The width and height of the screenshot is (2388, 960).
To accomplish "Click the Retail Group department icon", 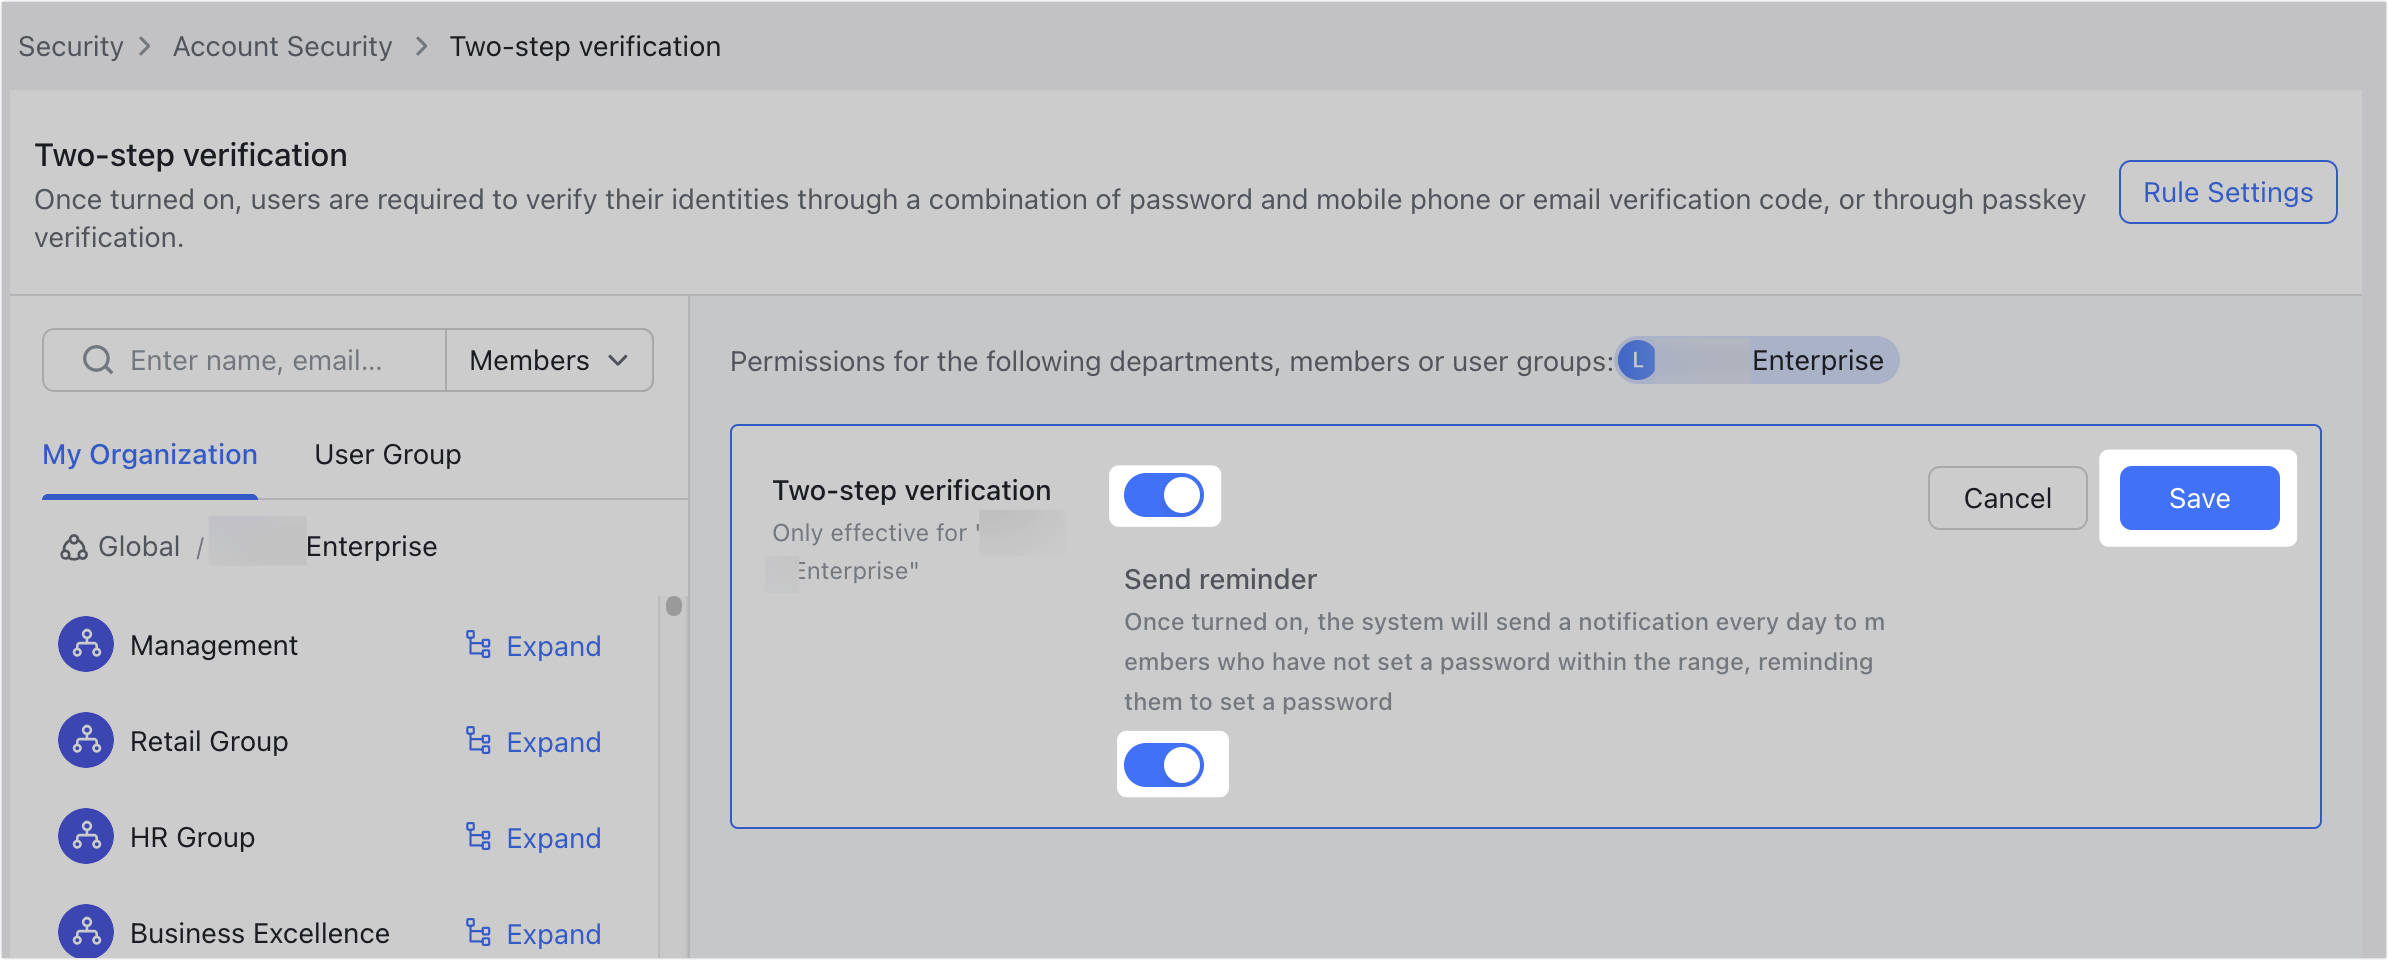I will point(86,740).
